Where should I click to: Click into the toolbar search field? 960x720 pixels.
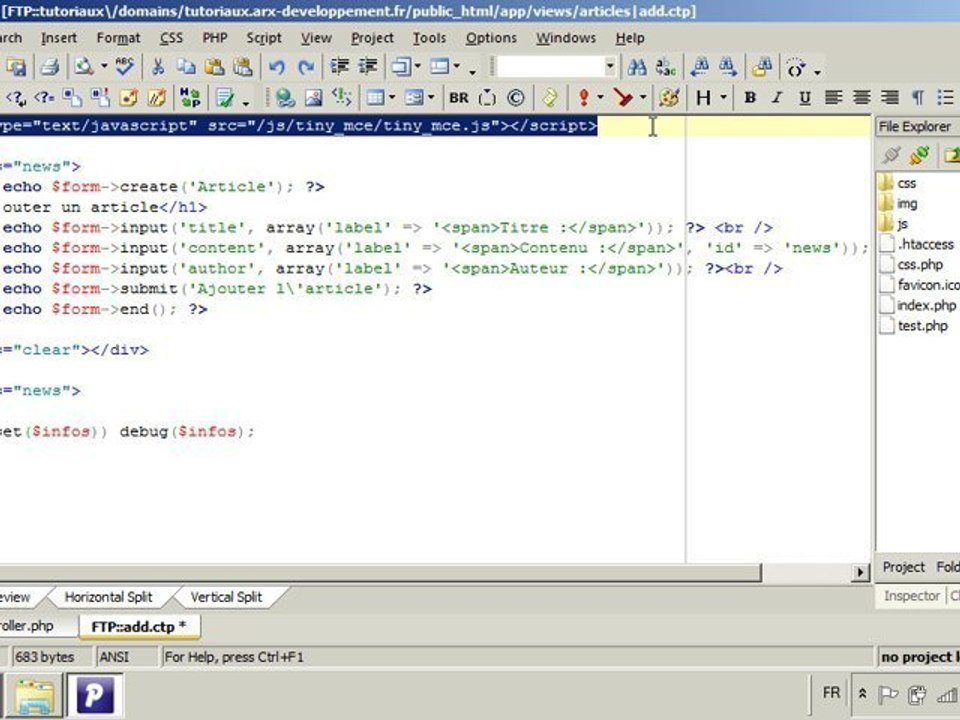[x=550, y=66]
